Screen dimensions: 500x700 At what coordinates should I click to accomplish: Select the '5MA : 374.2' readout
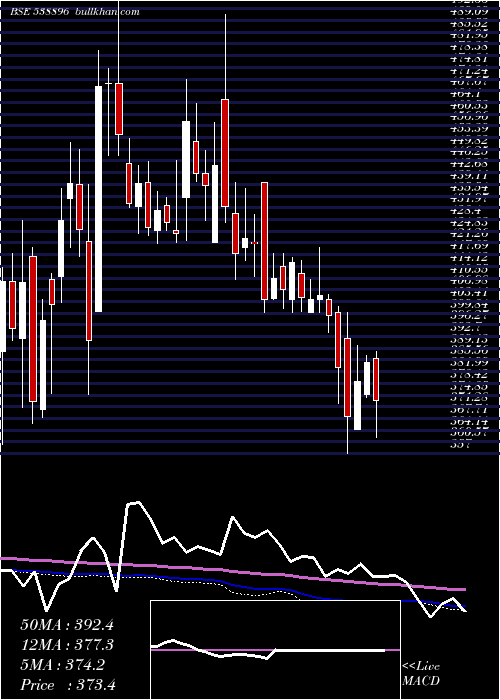click(63, 665)
